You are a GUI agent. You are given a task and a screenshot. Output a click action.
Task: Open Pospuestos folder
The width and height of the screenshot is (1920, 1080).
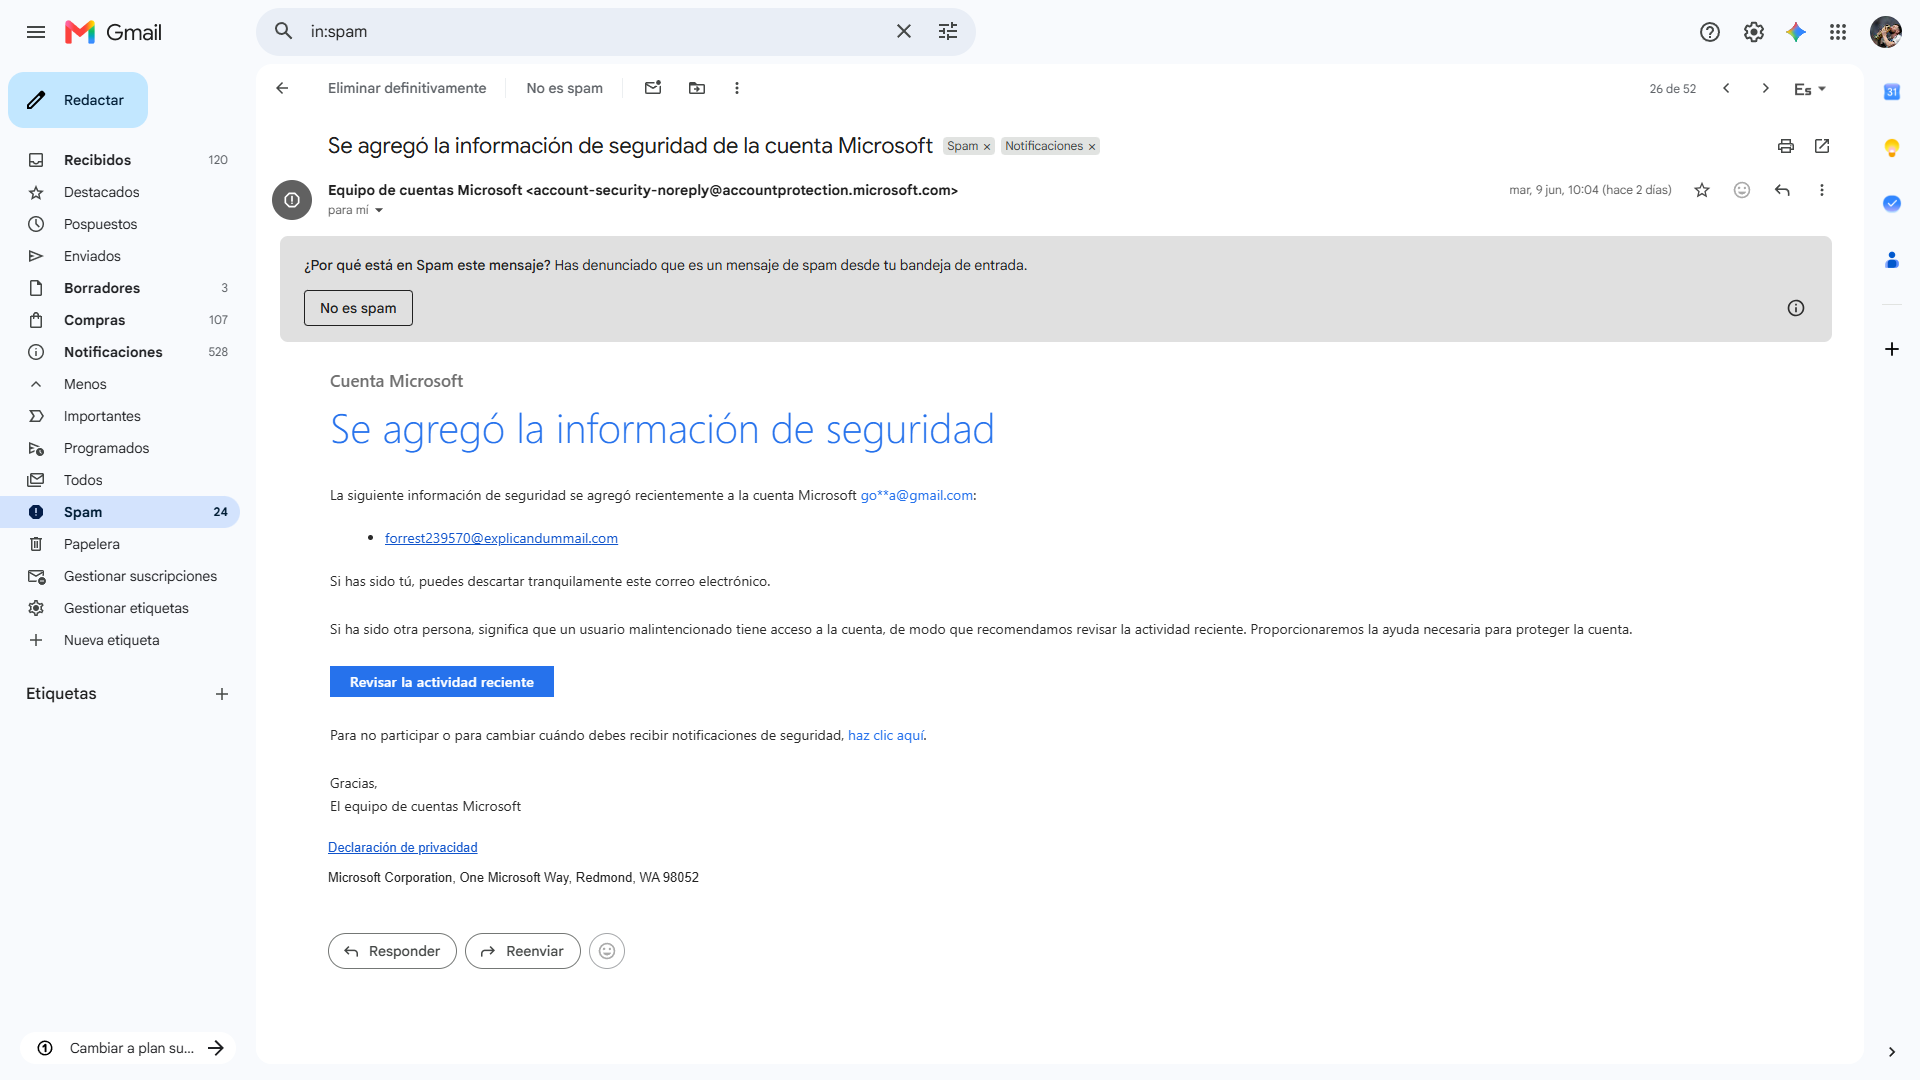[x=120, y=224]
